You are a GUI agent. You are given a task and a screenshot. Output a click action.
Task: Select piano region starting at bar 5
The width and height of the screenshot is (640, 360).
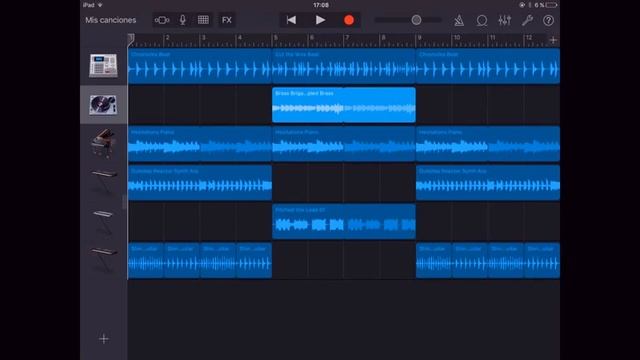pyautogui.click(x=344, y=144)
